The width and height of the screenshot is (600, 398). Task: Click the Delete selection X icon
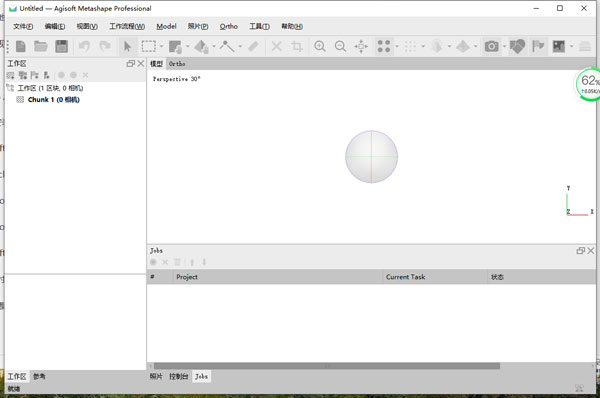[277, 46]
